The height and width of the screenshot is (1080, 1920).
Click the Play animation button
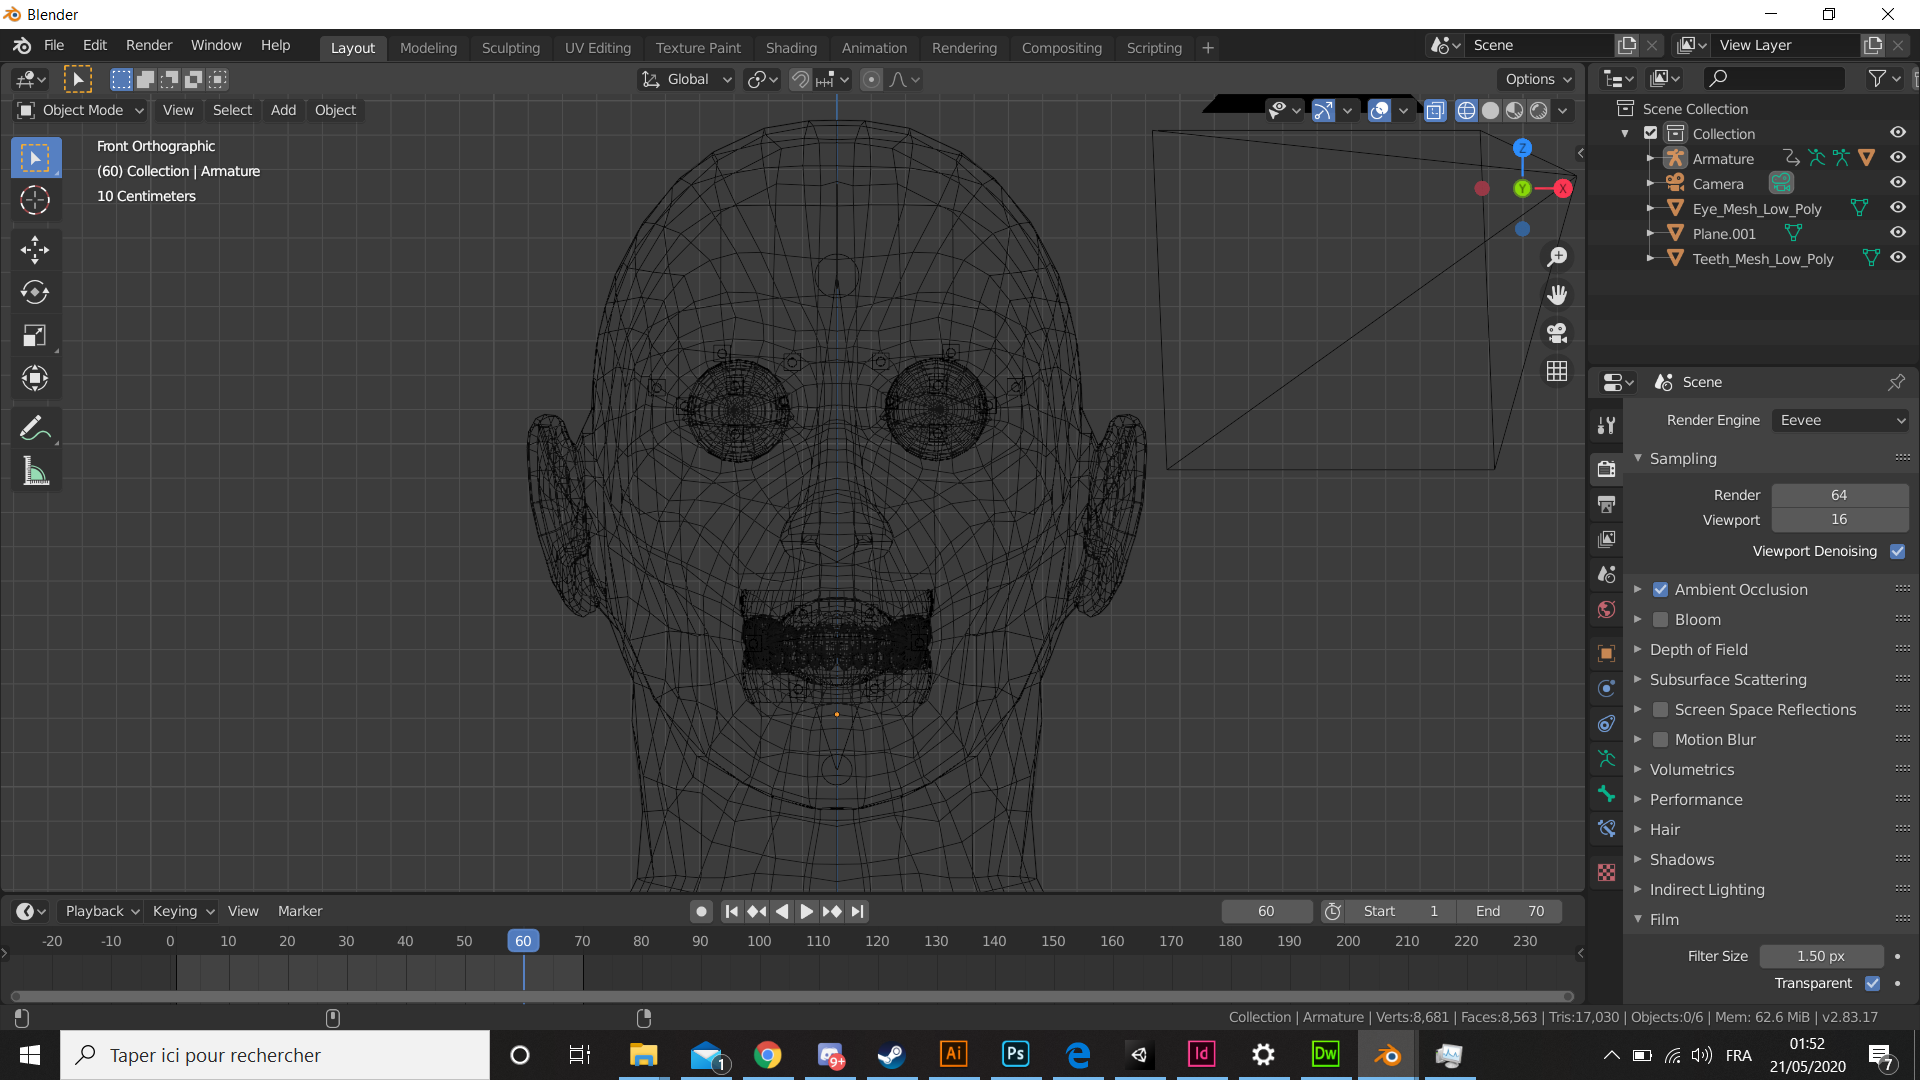[x=807, y=911]
